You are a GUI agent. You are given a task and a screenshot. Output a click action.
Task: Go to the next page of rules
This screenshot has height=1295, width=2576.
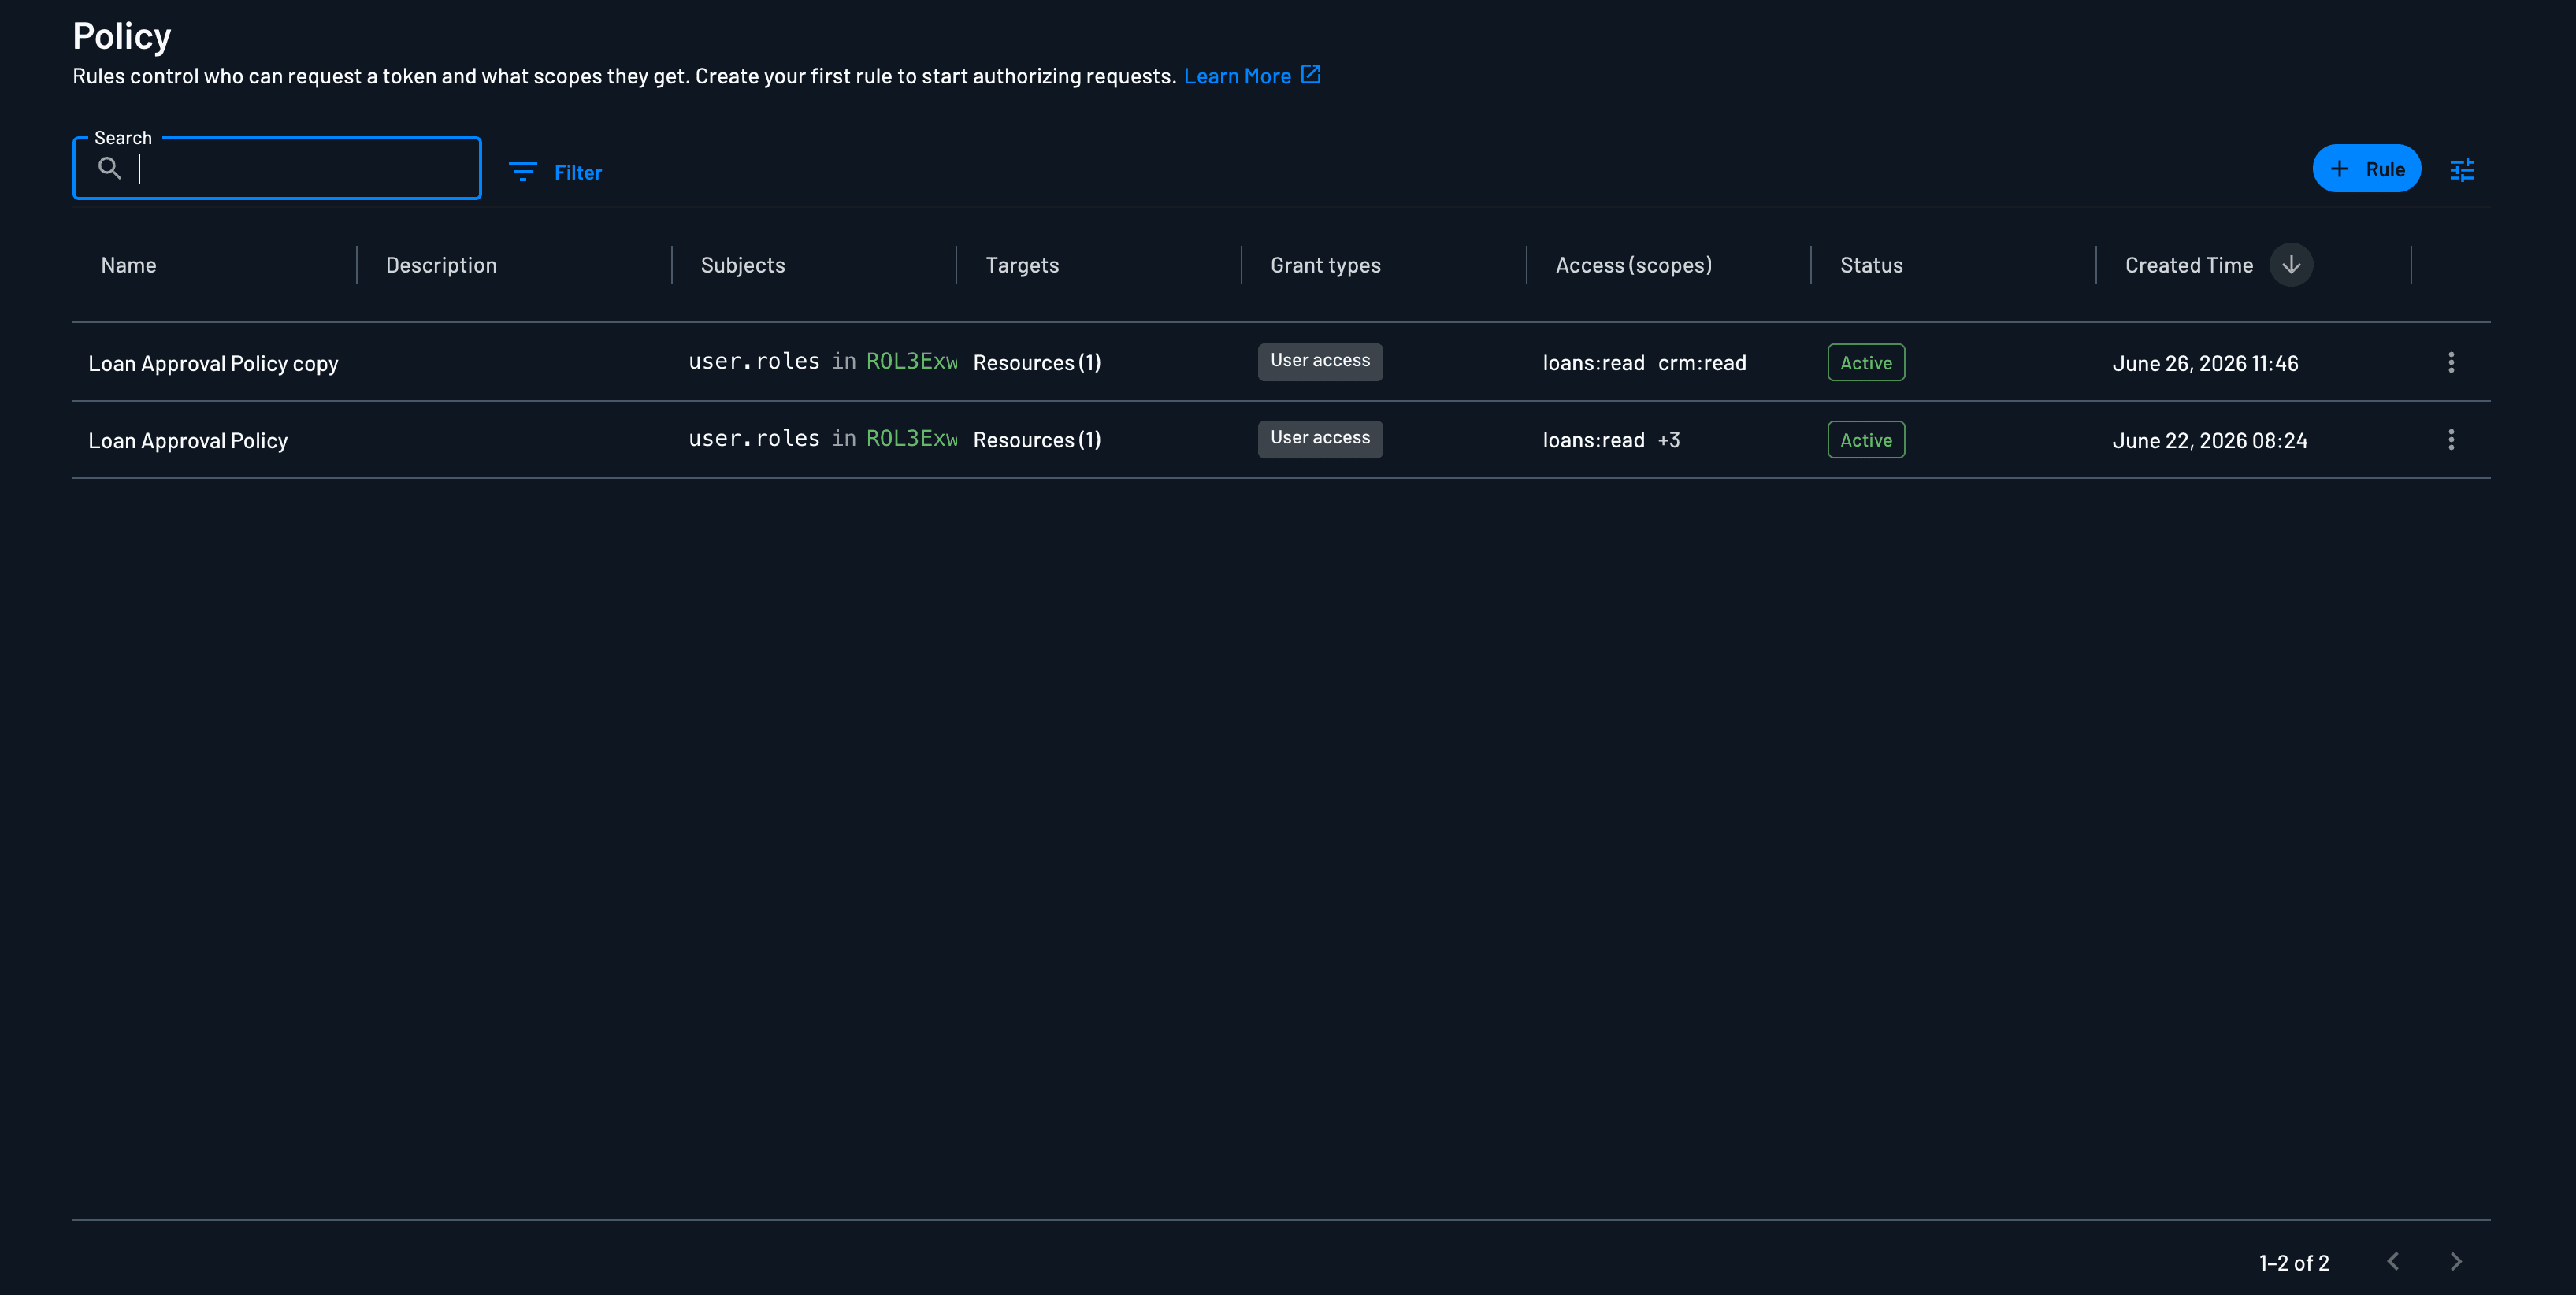point(2456,1262)
